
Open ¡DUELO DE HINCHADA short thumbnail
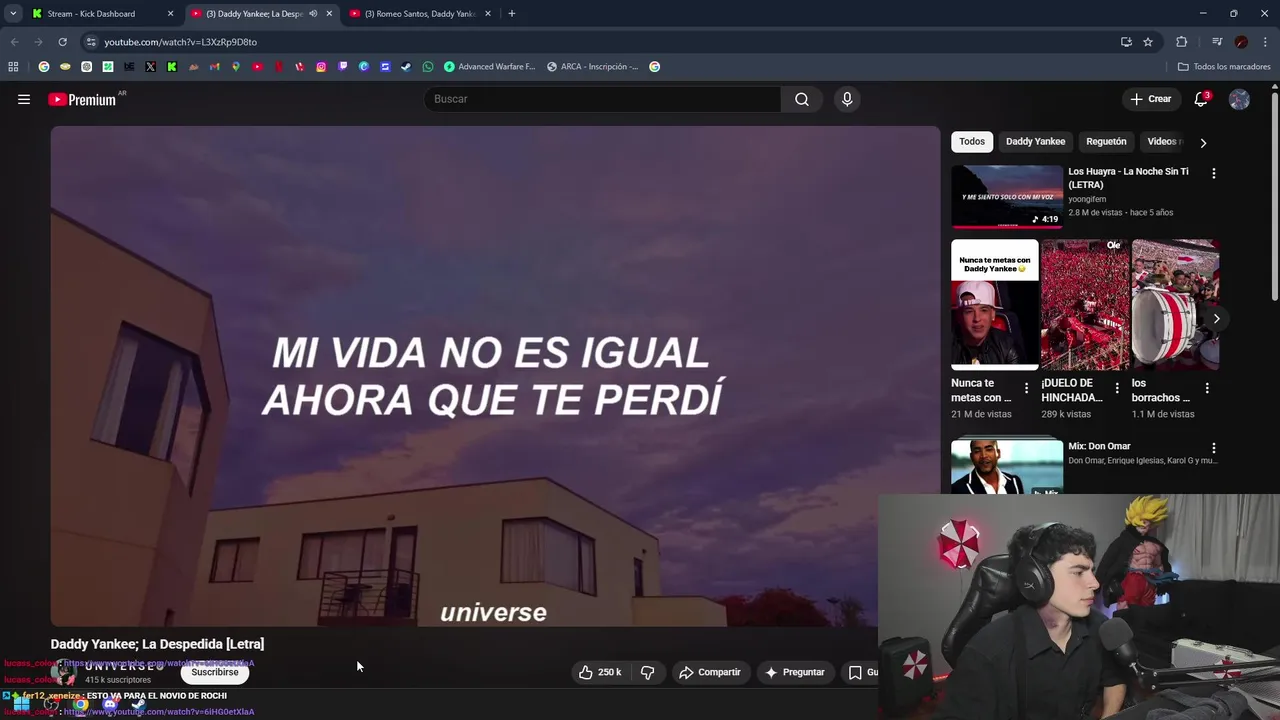point(1085,305)
